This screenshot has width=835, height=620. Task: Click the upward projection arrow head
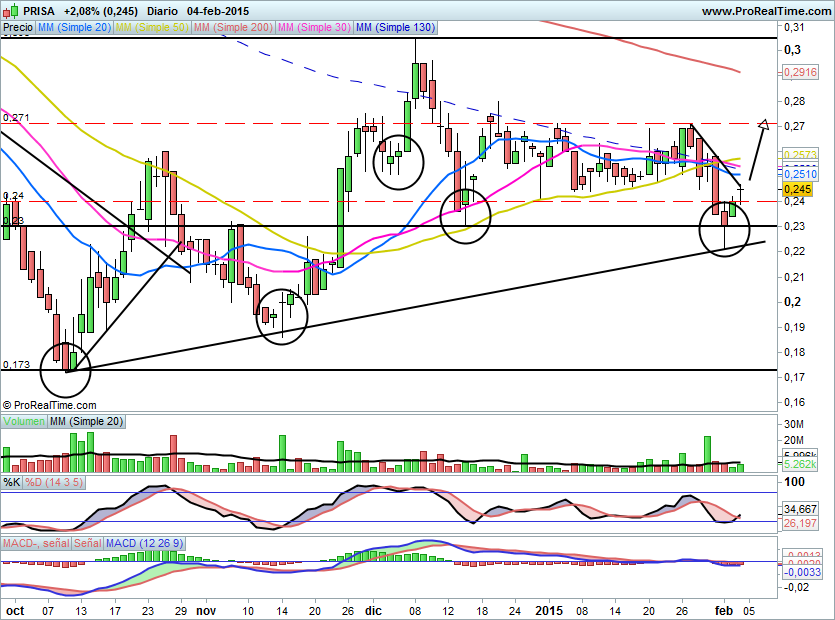pyautogui.click(x=763, y=125)
